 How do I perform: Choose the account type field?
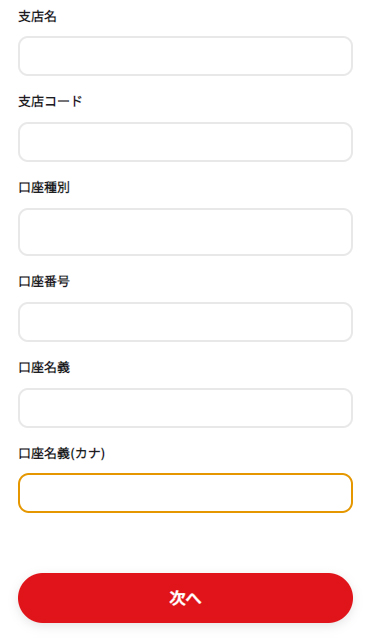click(185, 232)
